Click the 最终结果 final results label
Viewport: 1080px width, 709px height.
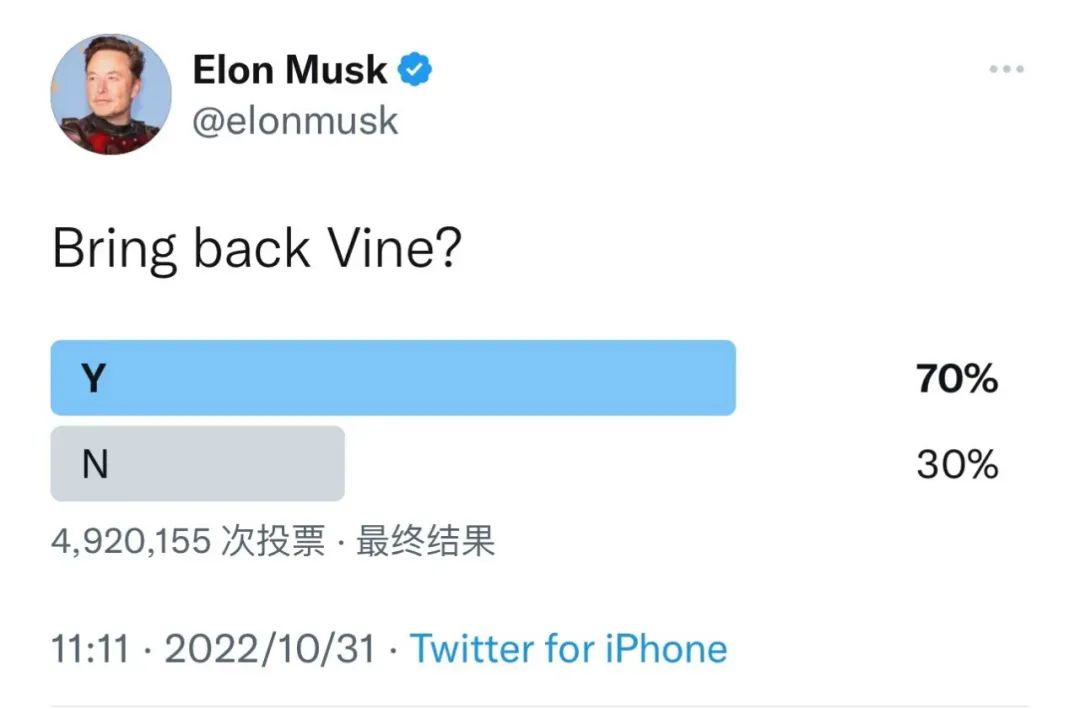(x=426, y=542)
